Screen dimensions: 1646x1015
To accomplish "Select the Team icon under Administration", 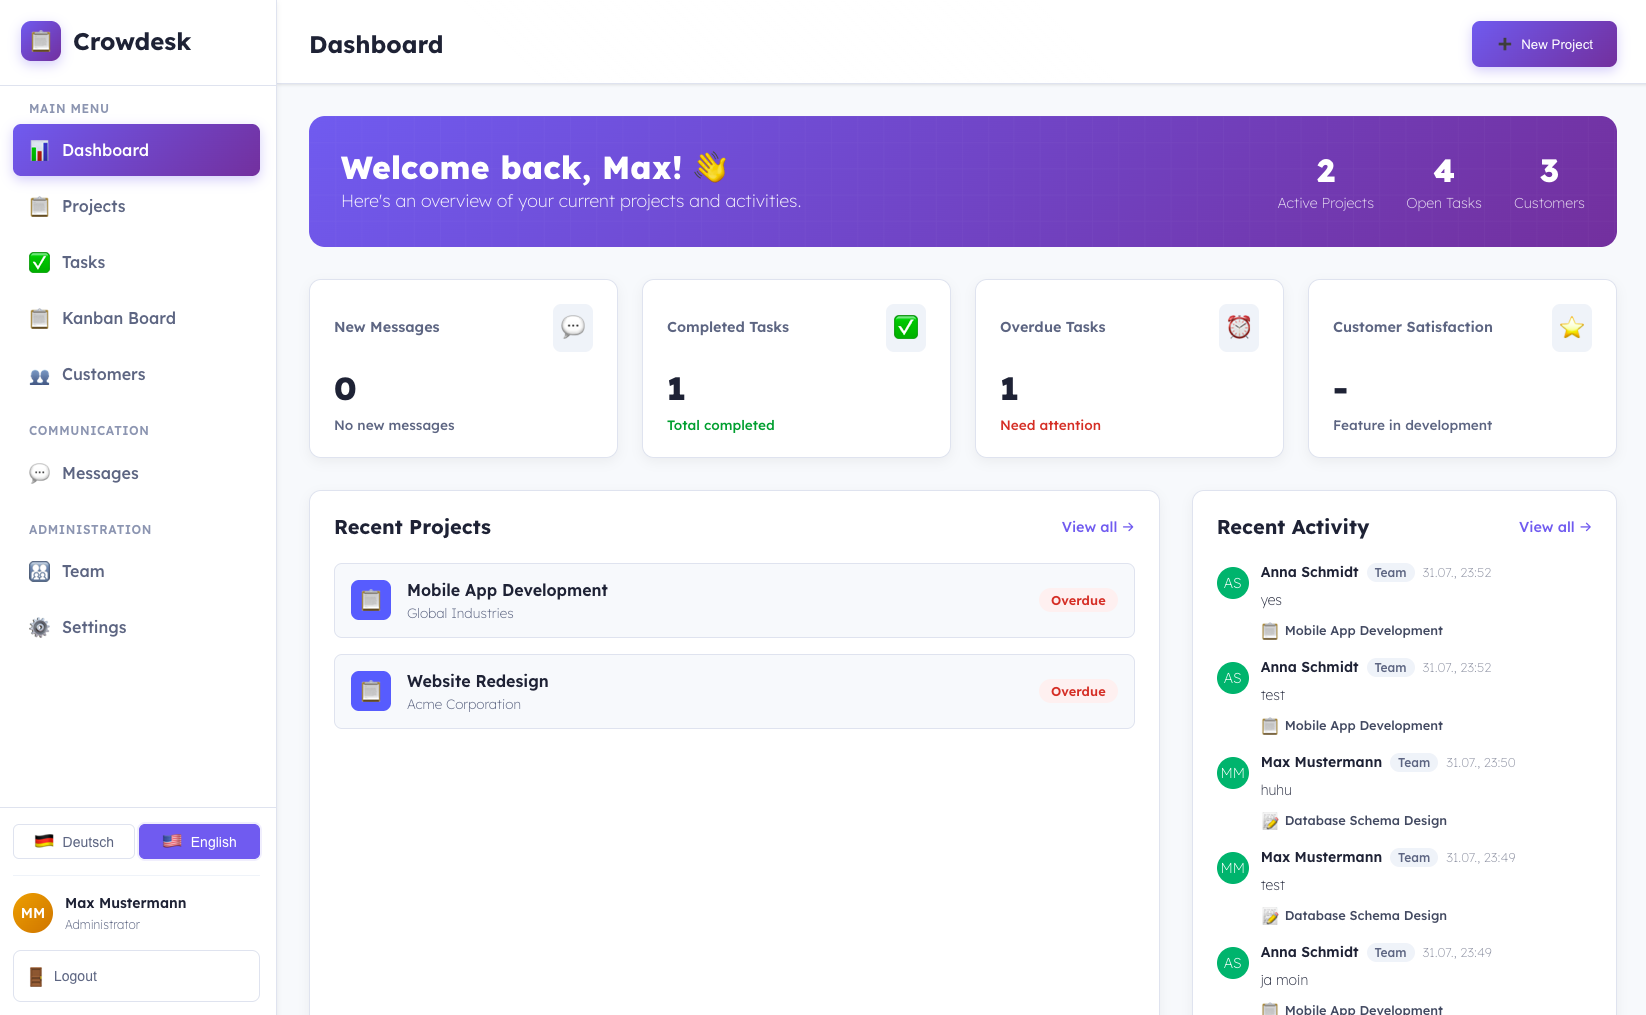I will (39, 571).
